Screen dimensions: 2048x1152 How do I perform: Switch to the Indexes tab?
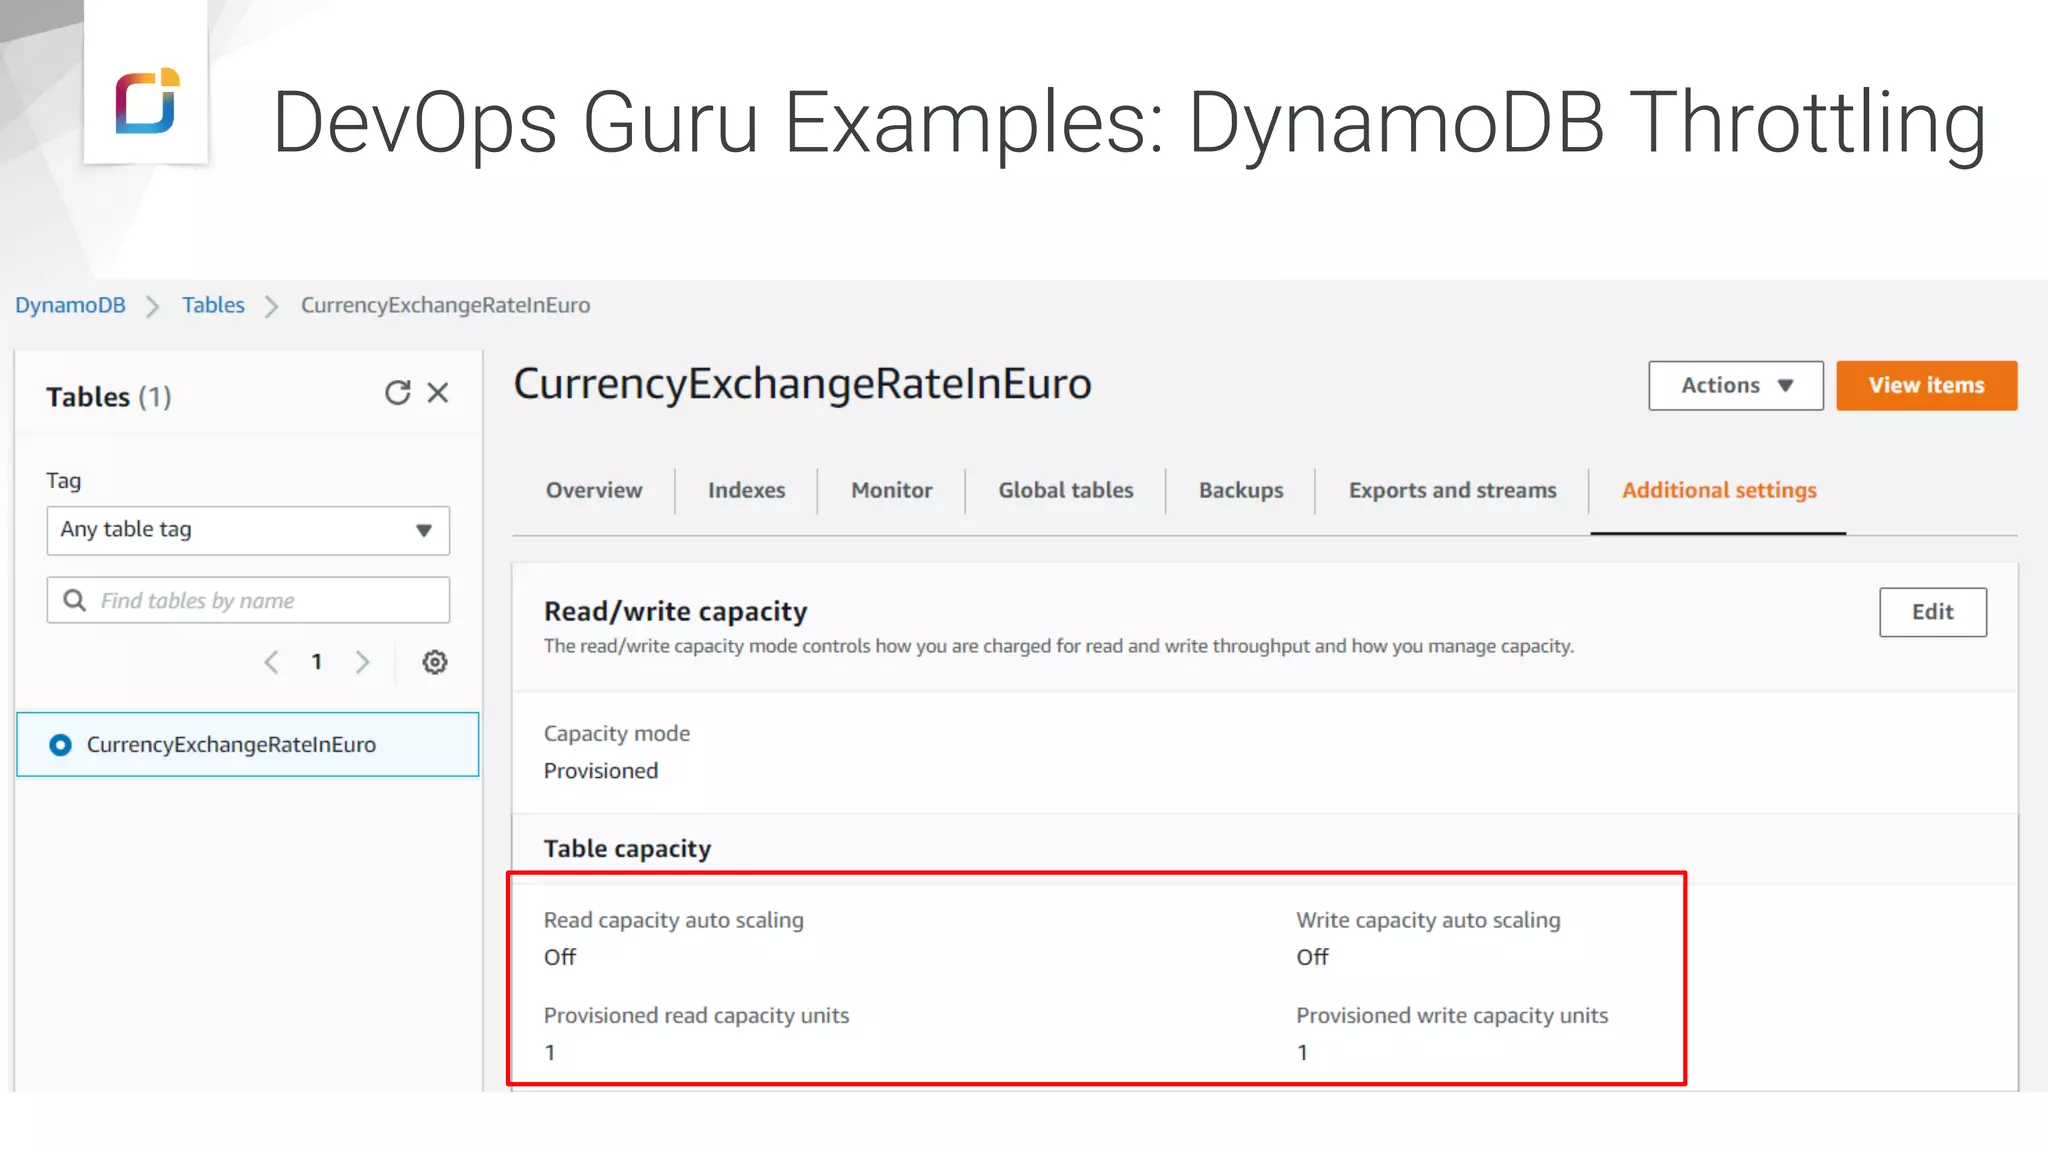(747, 490)
